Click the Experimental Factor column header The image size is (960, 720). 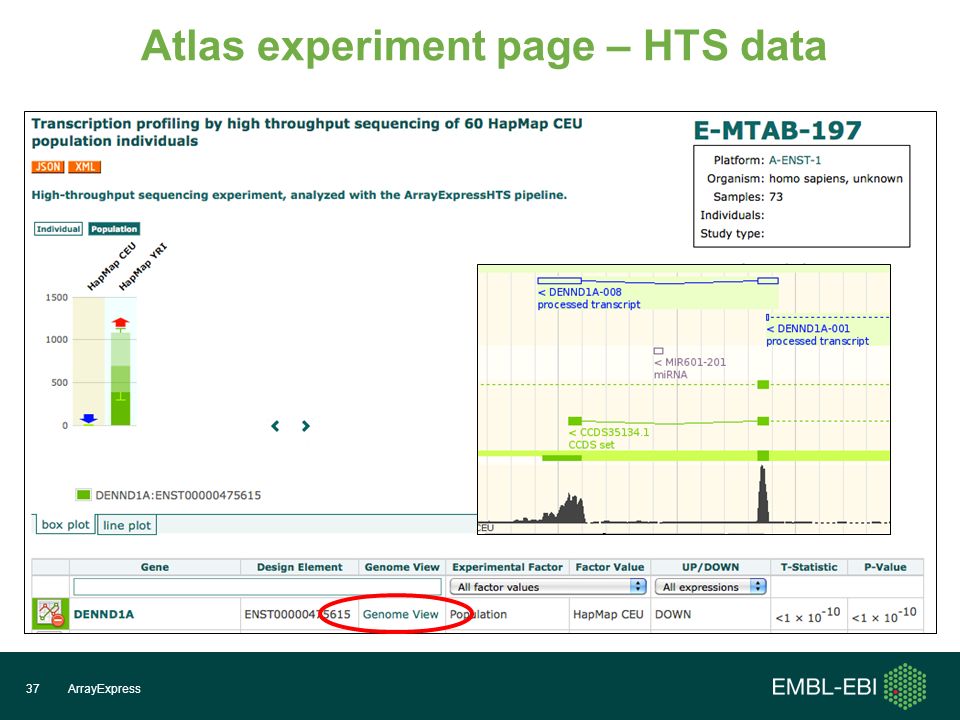(507, 567)
